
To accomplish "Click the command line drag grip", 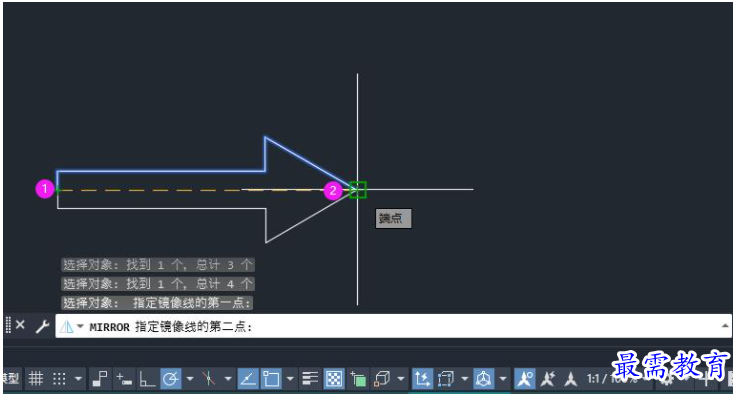I will pyautogui.click(x=8, y=325).
